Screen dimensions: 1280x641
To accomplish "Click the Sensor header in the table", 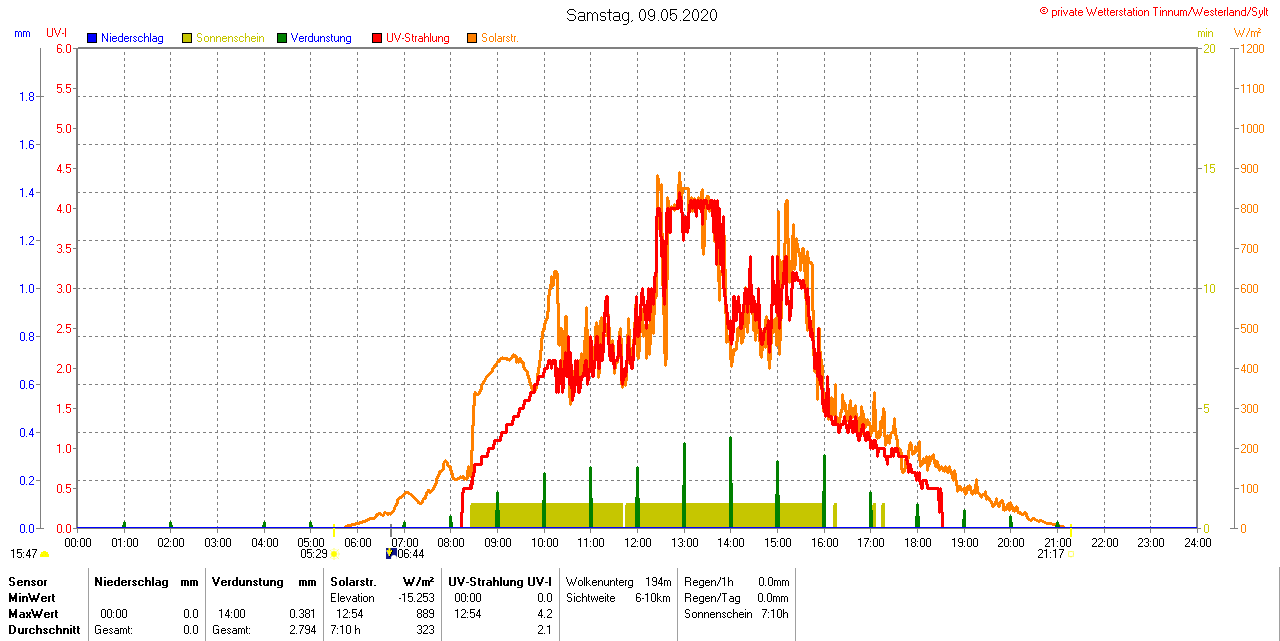I will click(27, 582).
